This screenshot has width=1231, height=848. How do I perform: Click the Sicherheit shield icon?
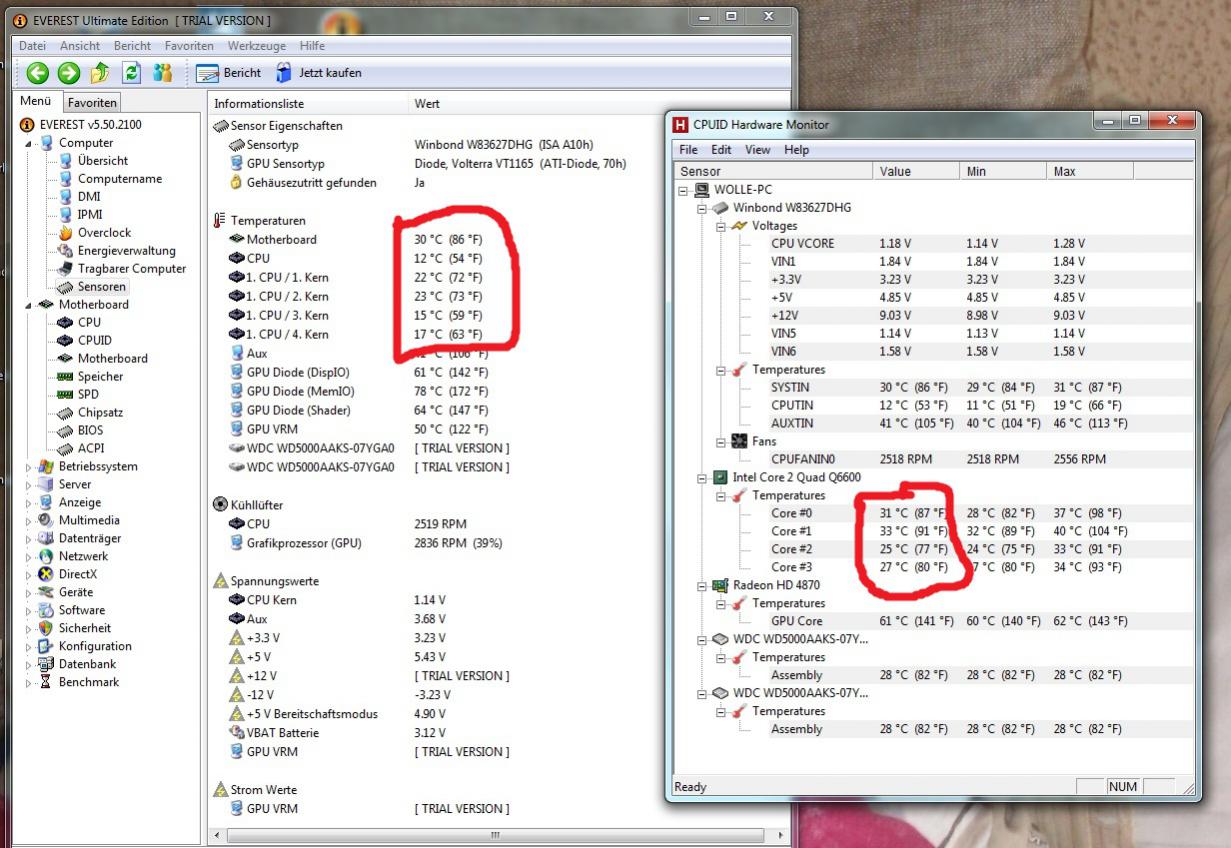(x=46, y=629)
